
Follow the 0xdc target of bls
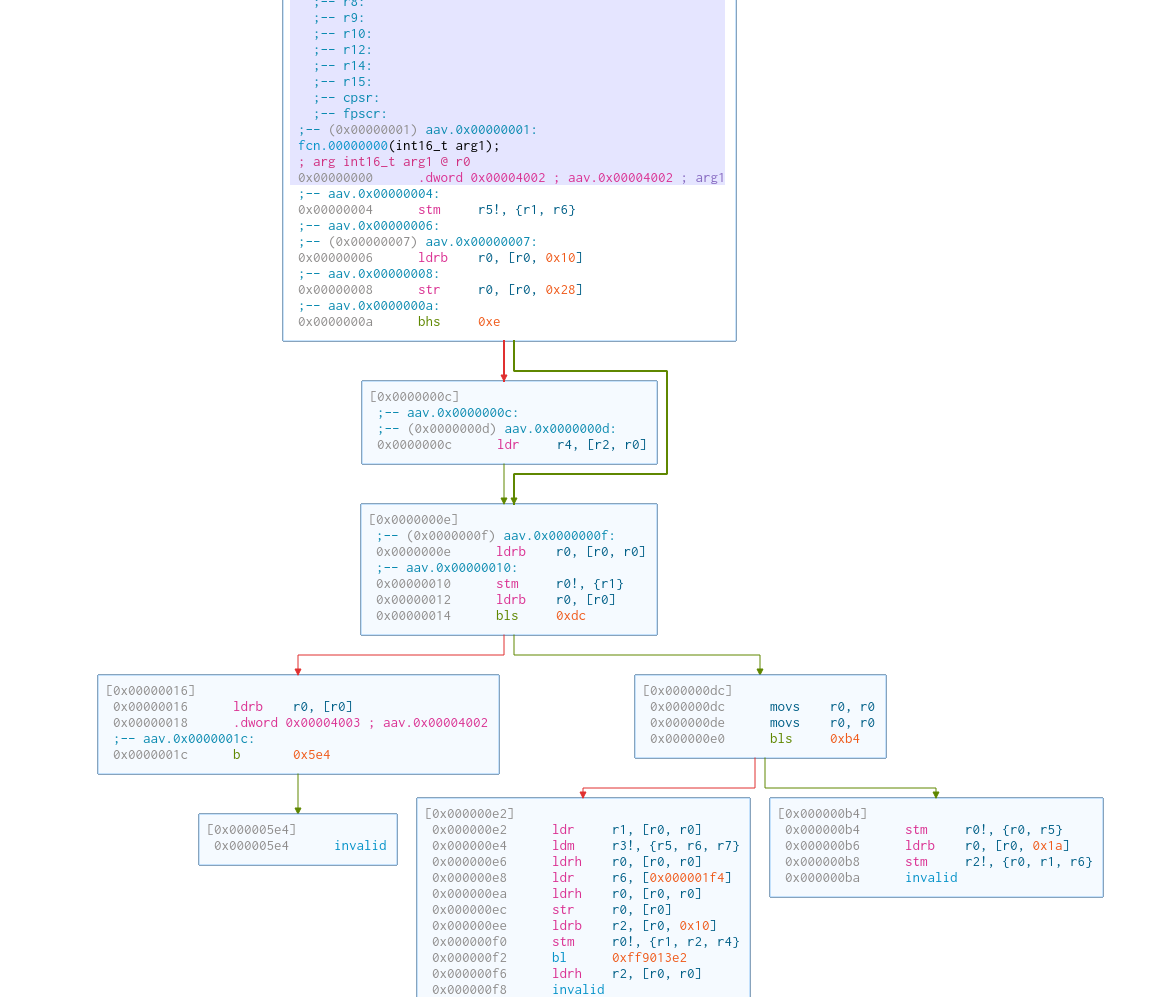click(x=570, y=616)
